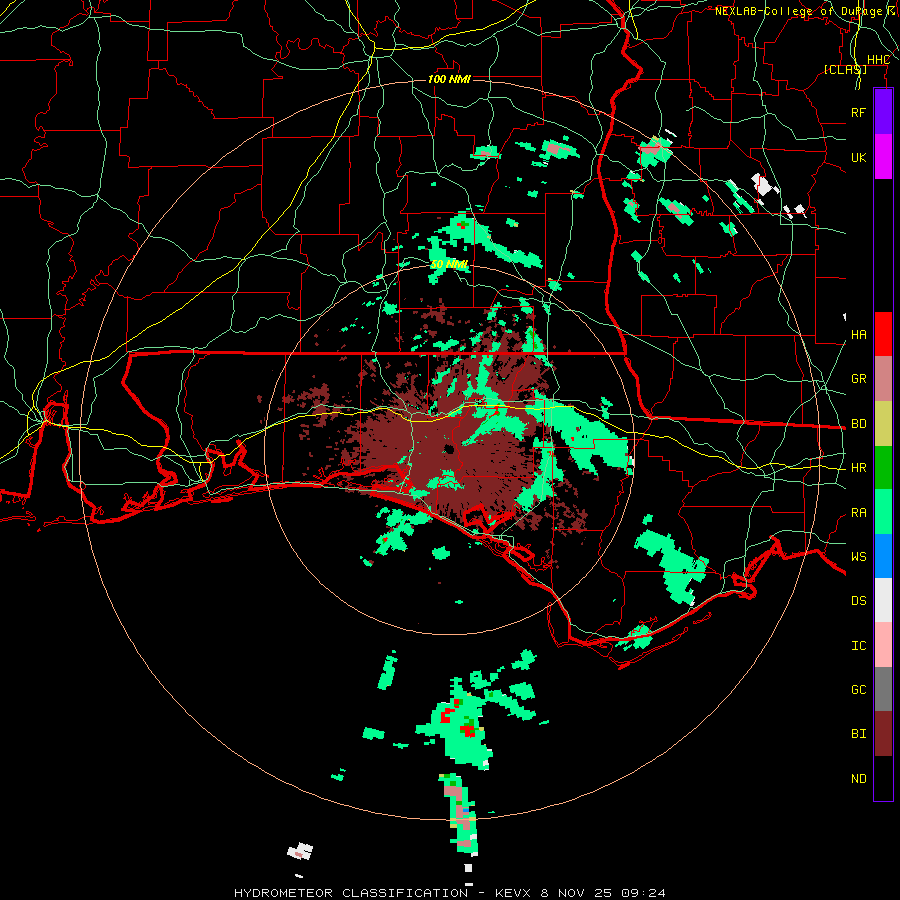Image resolution: width=900 pixels, height=900 pixels.
Task: Click the GC gray legend swatch
Action: 883,689
